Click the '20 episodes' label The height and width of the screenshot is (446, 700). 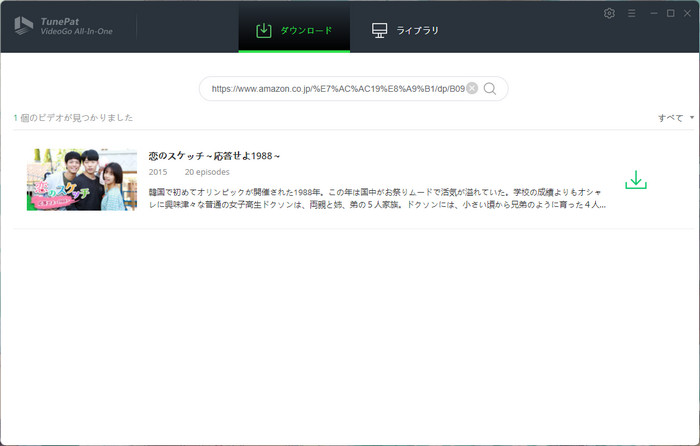207,172
